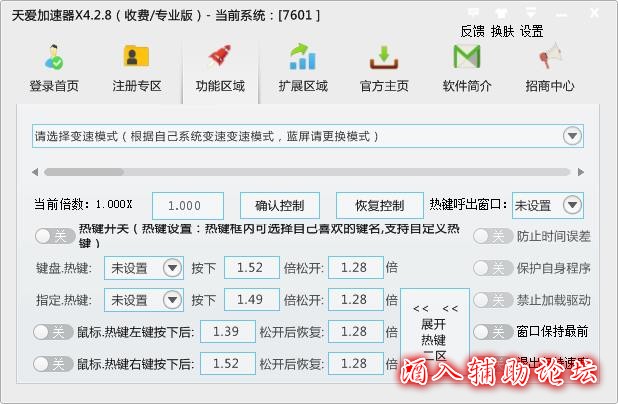This screenshot has height=404, width=618.
Task: Click the 当前倍数: 1.000X text
Action: point(83,204)
